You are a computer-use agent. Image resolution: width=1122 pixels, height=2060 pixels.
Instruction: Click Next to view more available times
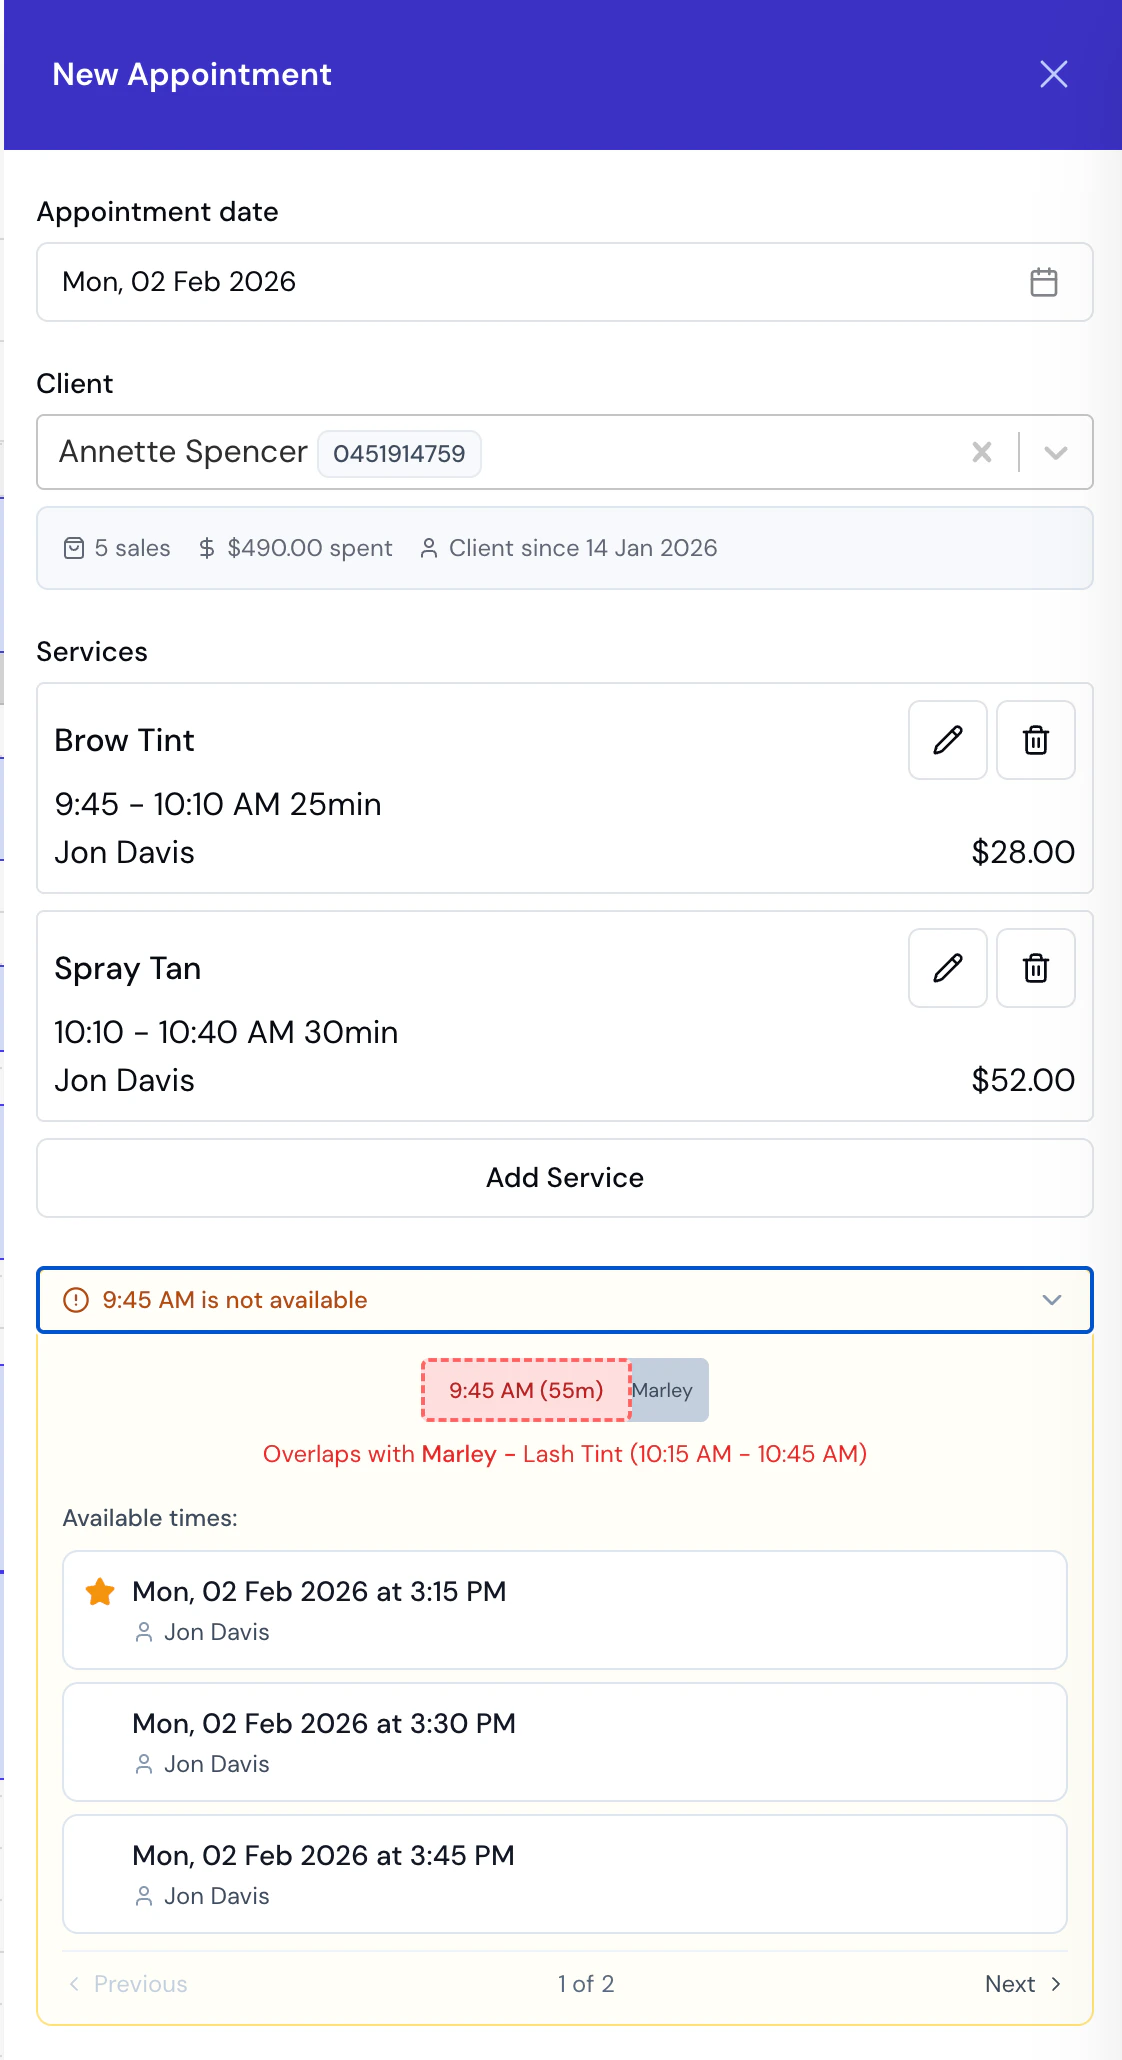coord(1020,1984)
